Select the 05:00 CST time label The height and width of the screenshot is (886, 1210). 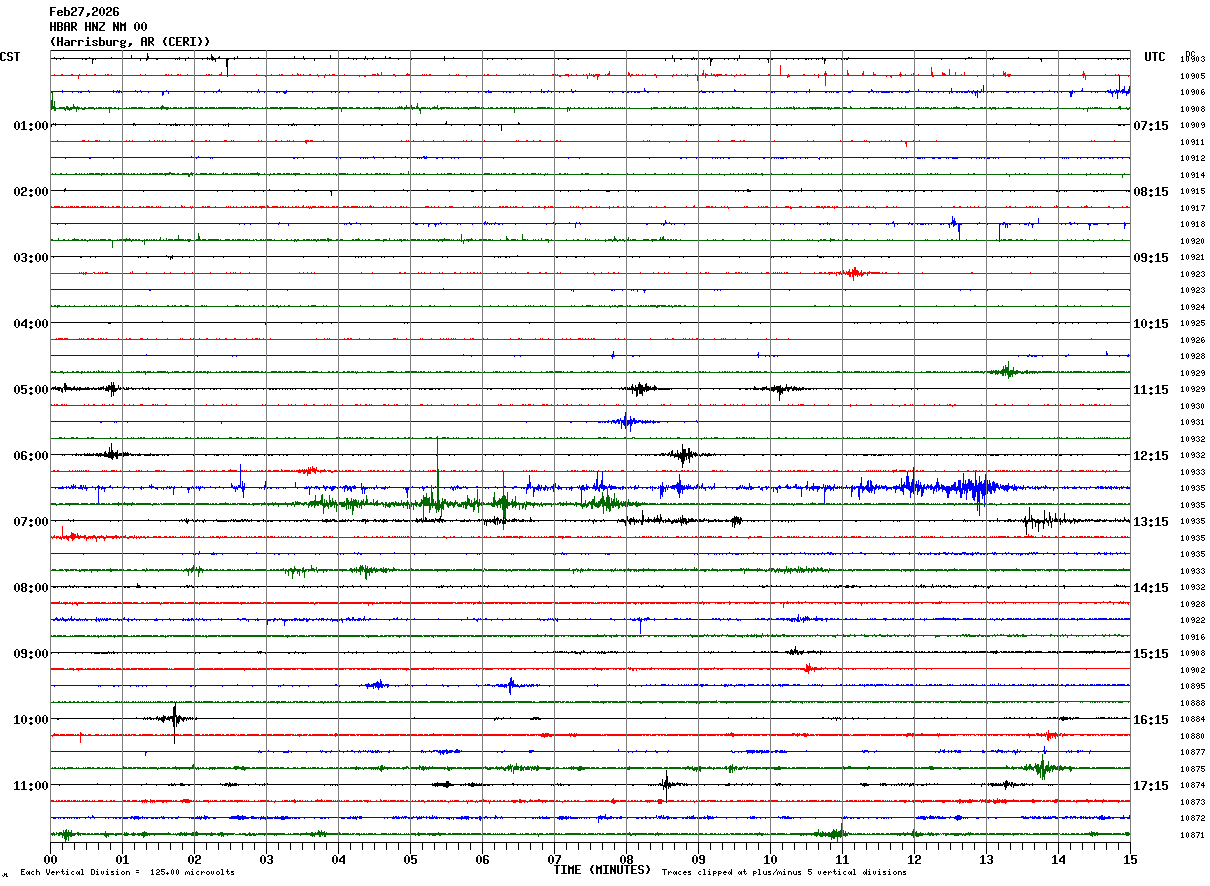pyautogui.click(x=30, y=390)
